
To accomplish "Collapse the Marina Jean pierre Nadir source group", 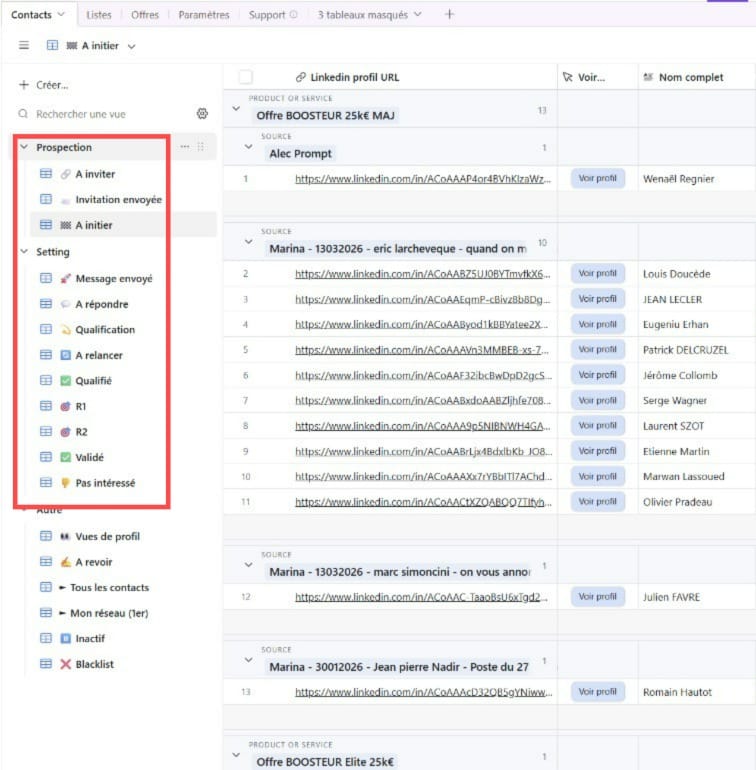I will (249, 660).
